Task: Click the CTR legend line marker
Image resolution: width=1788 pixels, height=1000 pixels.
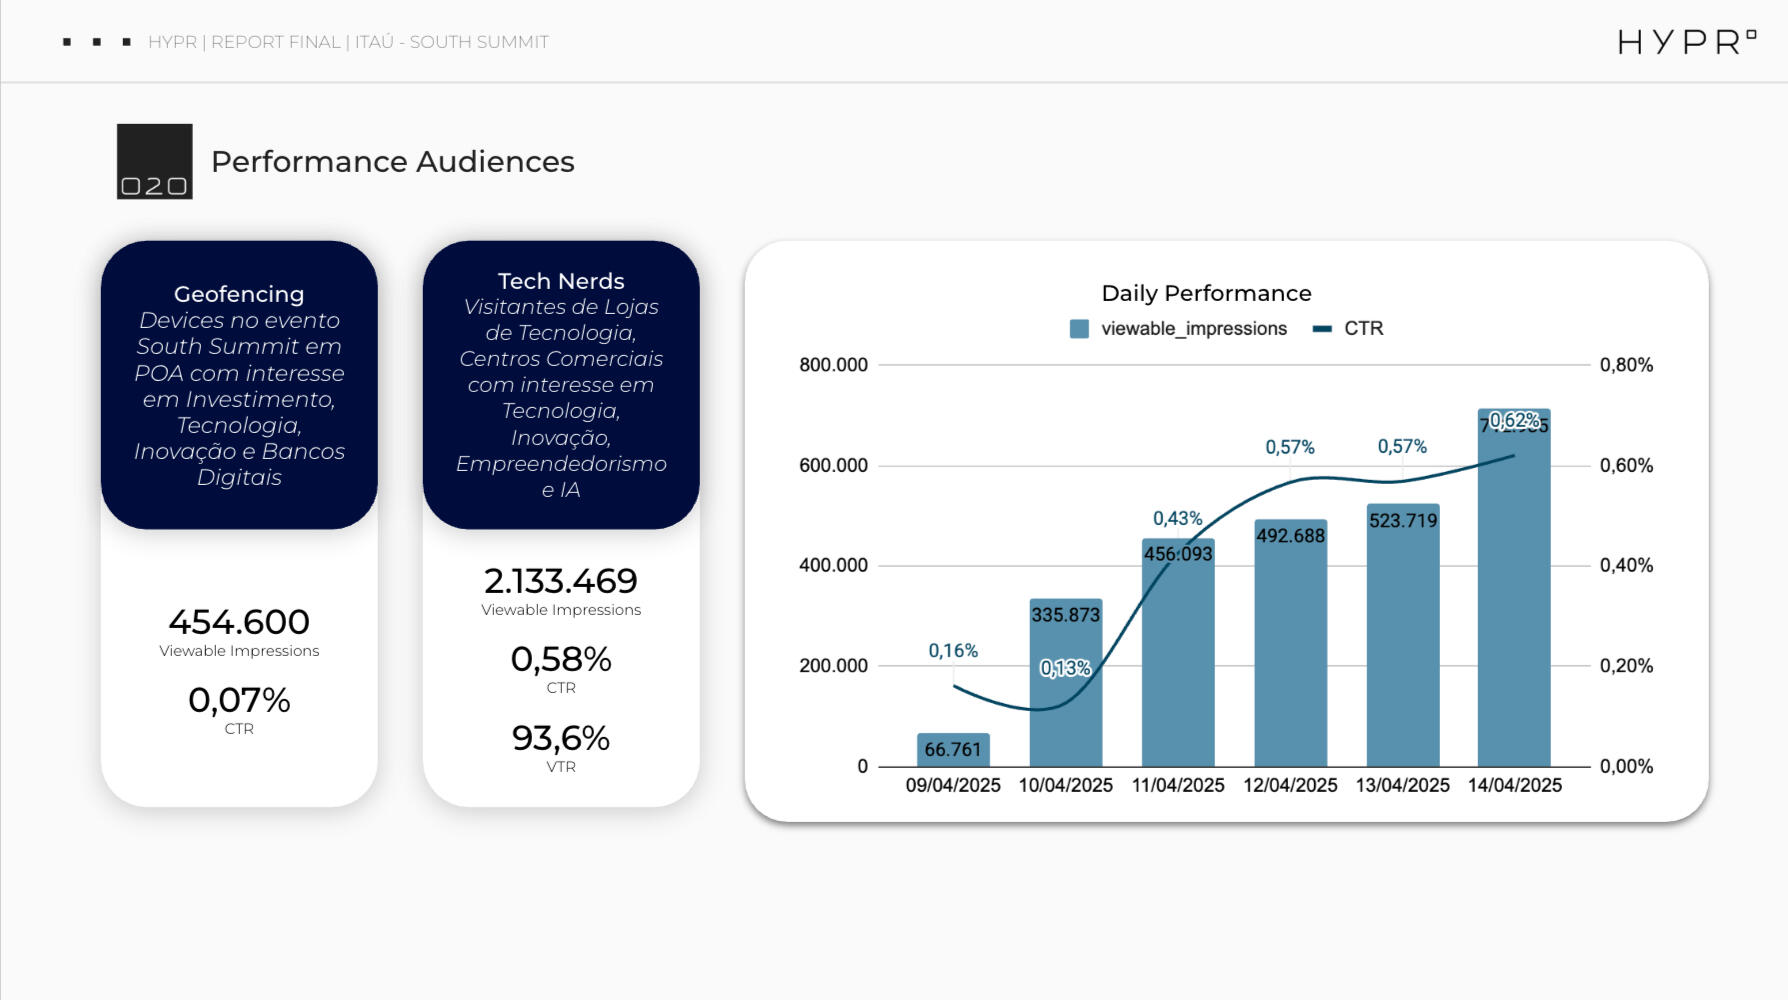Action: coord(1322,329)
